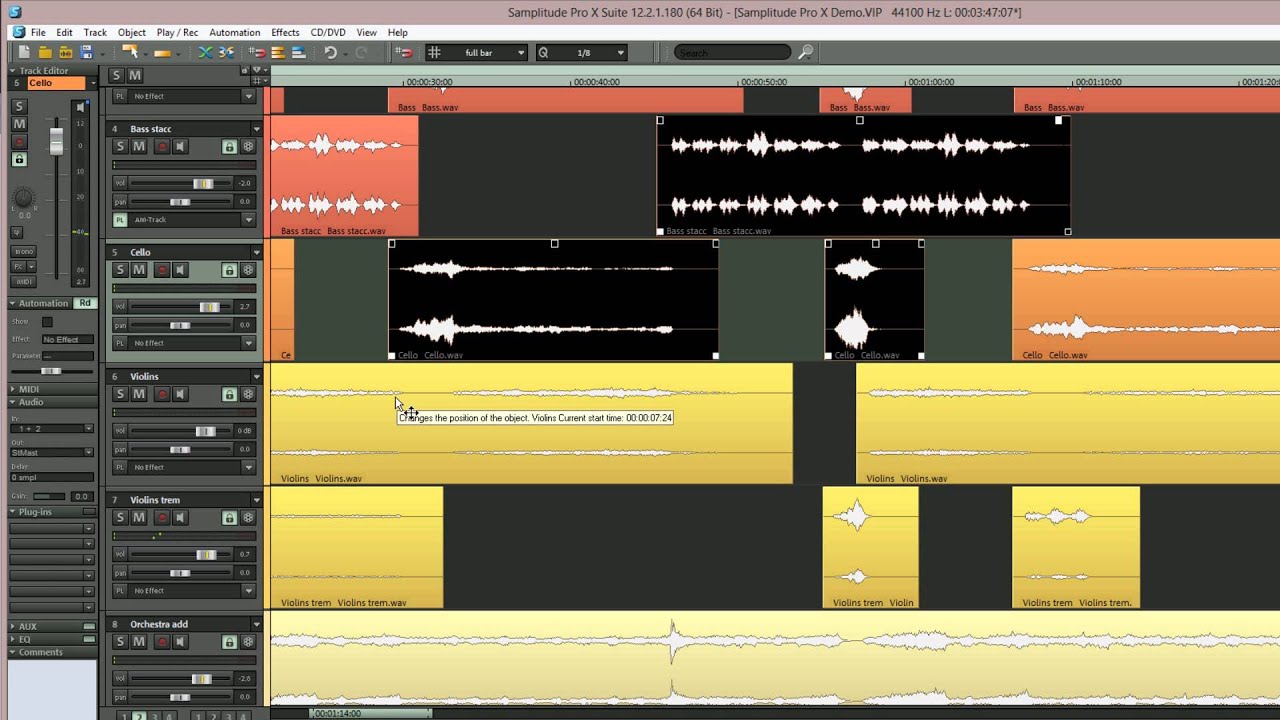The image size is (1280, 720).
Task: Solo the Orchestra add track
Action: pyautogui.click(x=120, y=642)
